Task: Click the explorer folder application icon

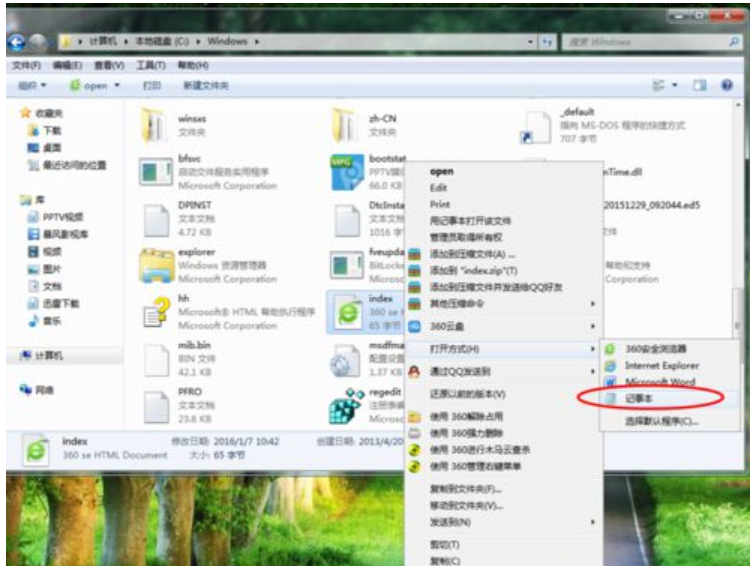Action: coord(157,266)
